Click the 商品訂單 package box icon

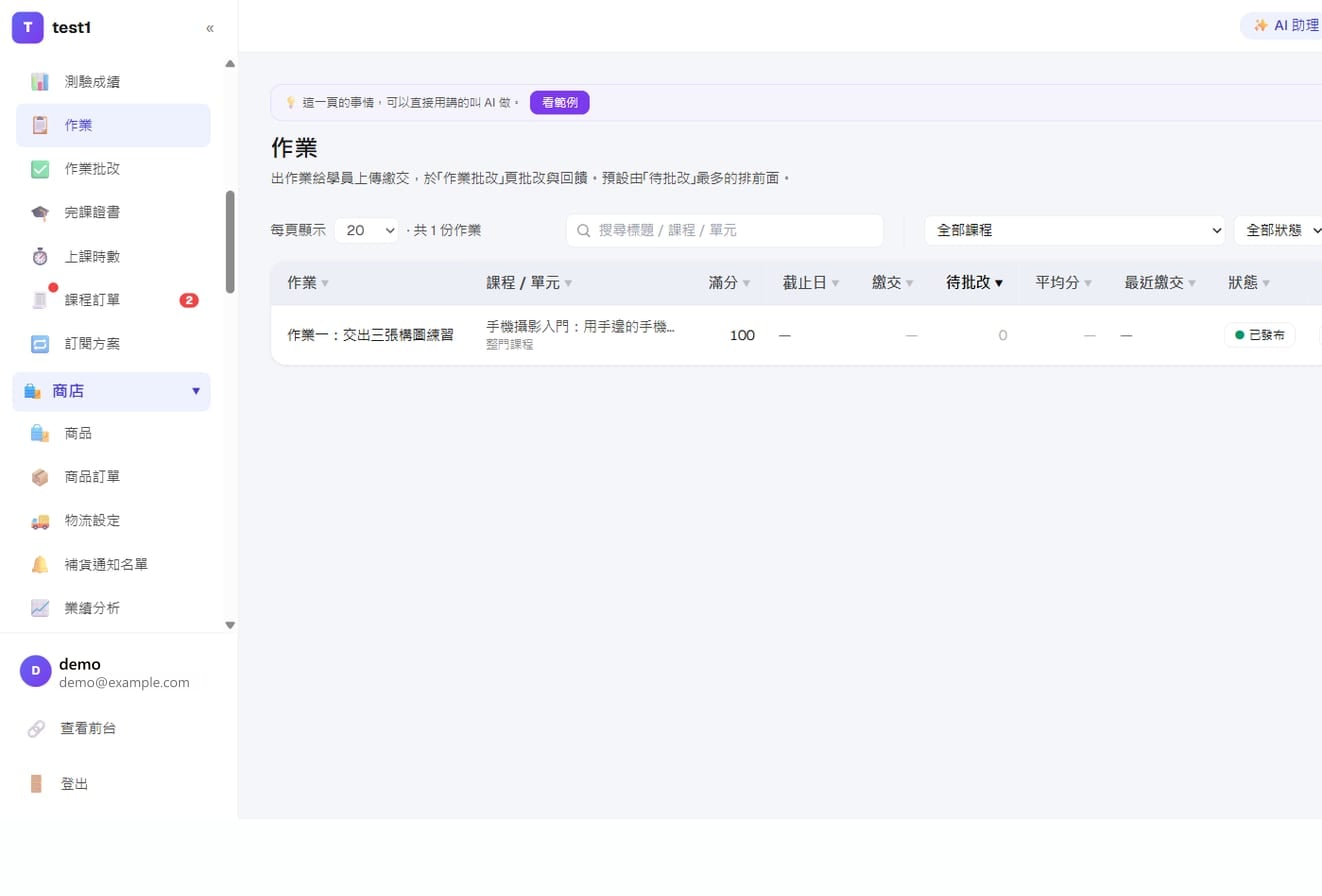[40, 477]
